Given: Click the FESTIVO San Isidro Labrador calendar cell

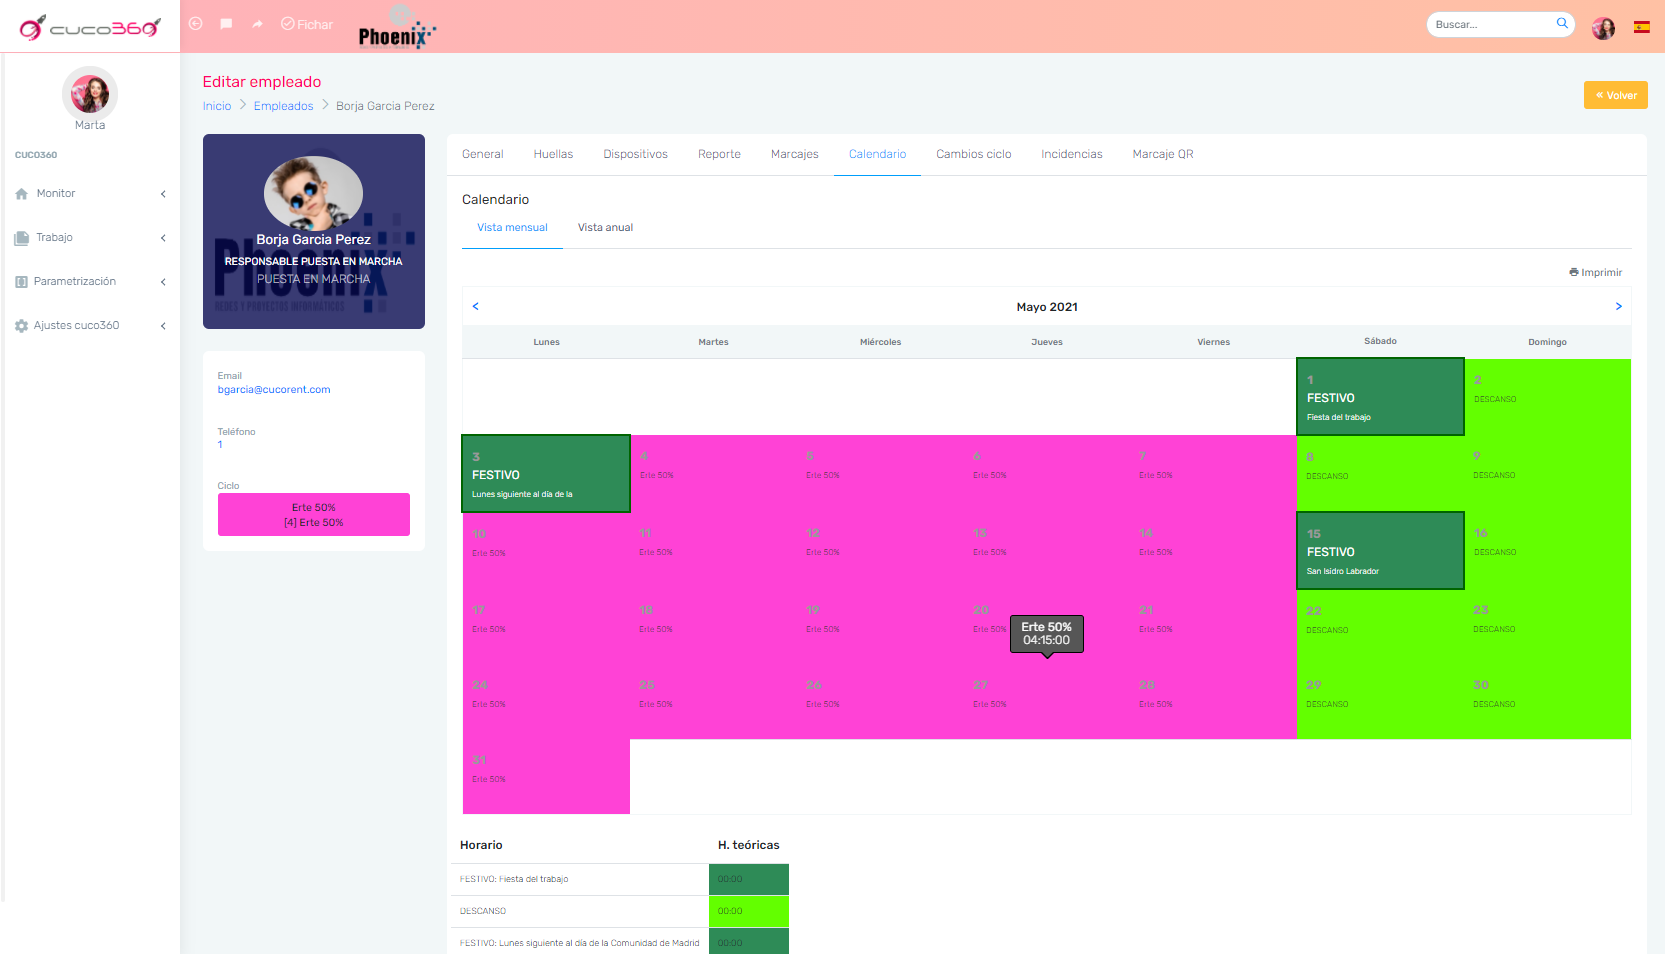Looking at the screenshot, I should point(1380,550).
